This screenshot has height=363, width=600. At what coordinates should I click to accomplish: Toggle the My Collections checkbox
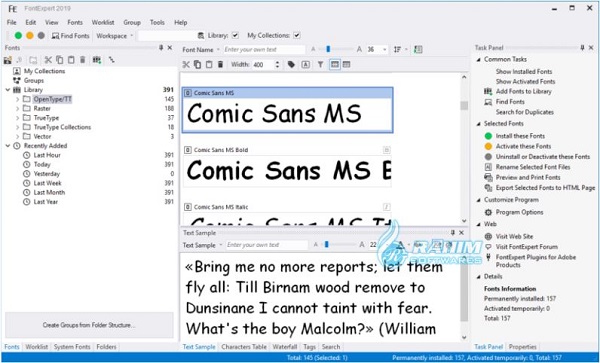pyautogui.click(x=297, y=36)
